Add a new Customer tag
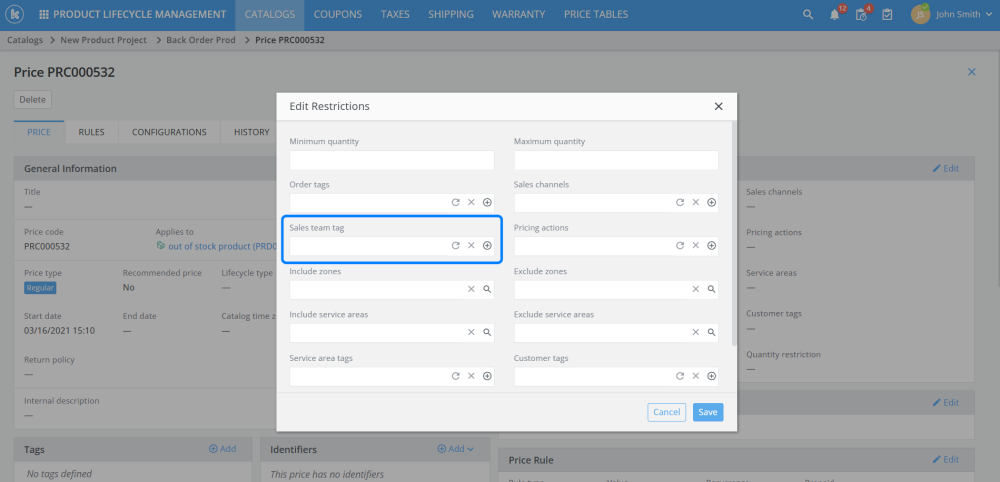Viewport: 1000px width, 482px height. [x=711, y=376]
